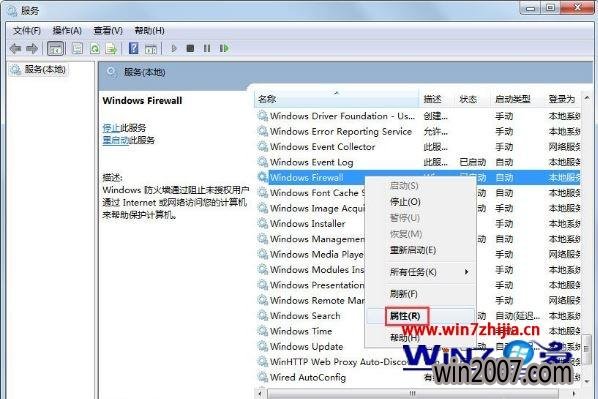Click the horizontal scrollbar thumb
Image resolution: width=598 pixels, height=399 pixels.
(x=413, y=393)
